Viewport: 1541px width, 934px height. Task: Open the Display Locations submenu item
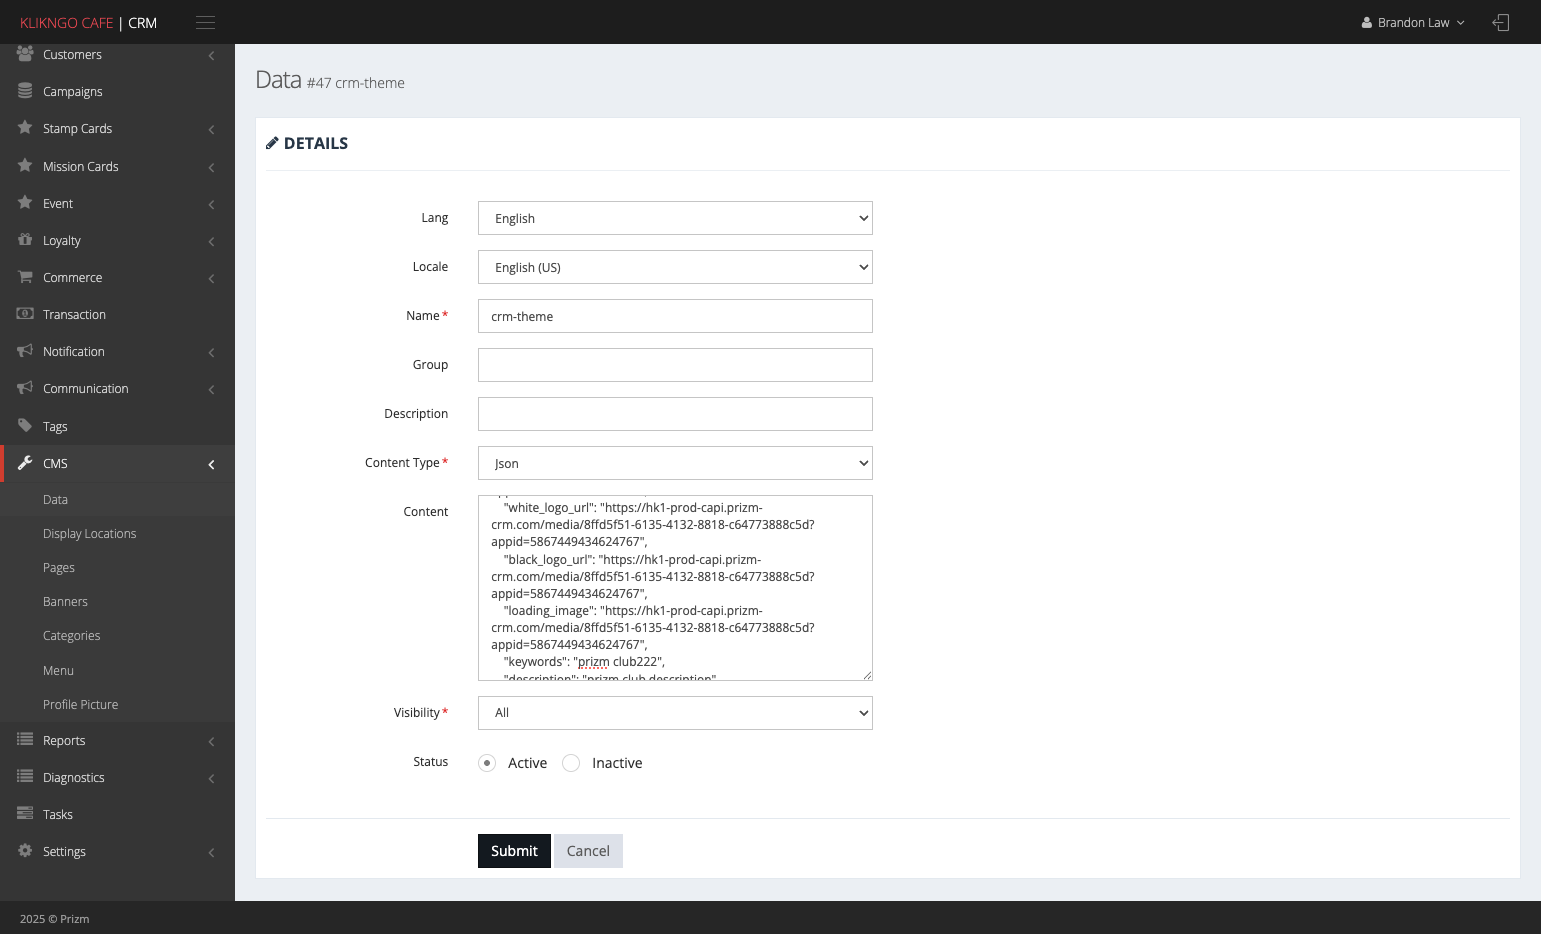pyautogui.click(x=89, y=534)
